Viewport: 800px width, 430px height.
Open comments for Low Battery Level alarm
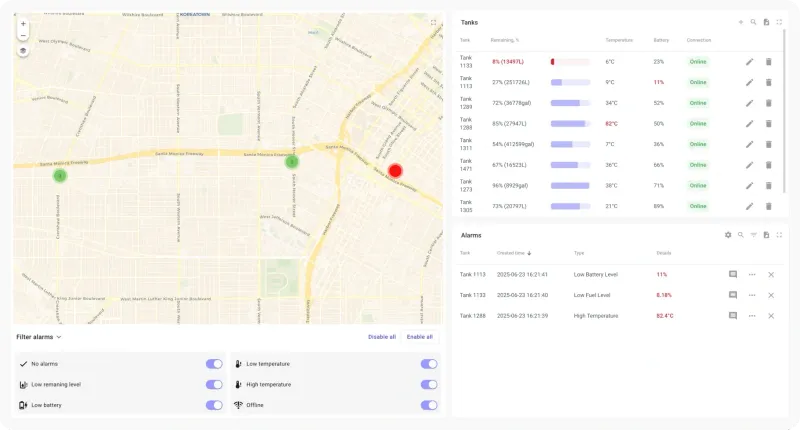(x=733, y=274)
